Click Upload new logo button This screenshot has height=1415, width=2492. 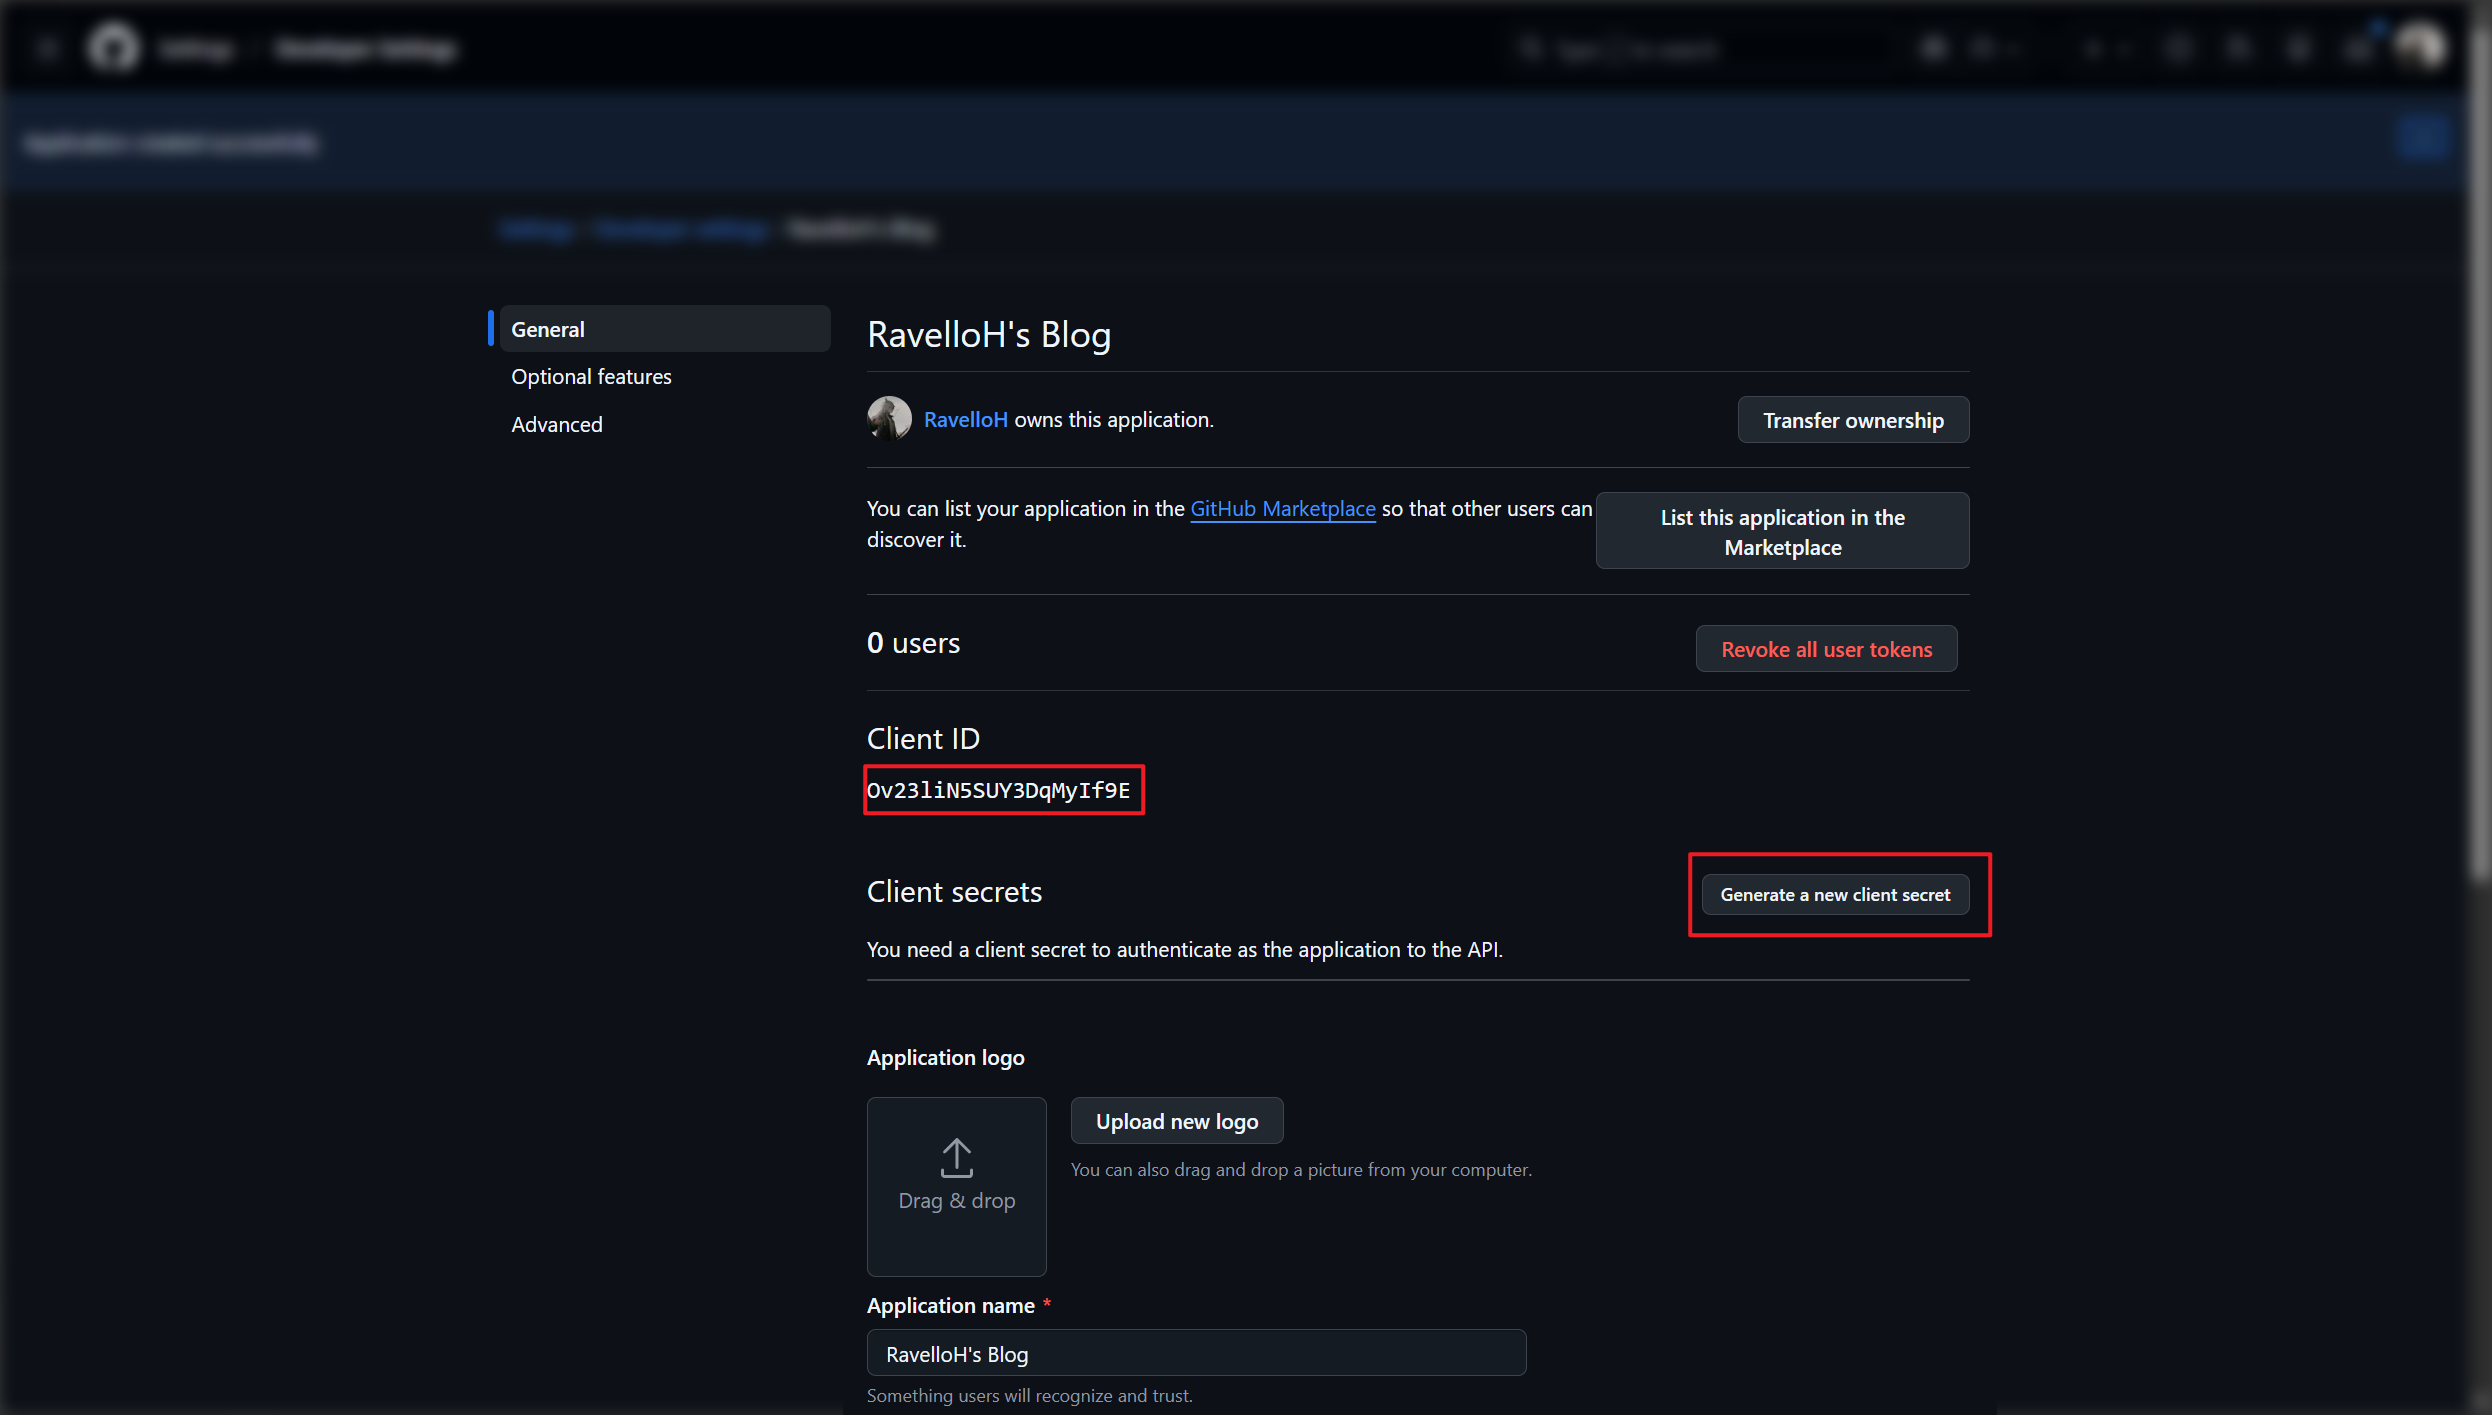coord(1176,1122)
